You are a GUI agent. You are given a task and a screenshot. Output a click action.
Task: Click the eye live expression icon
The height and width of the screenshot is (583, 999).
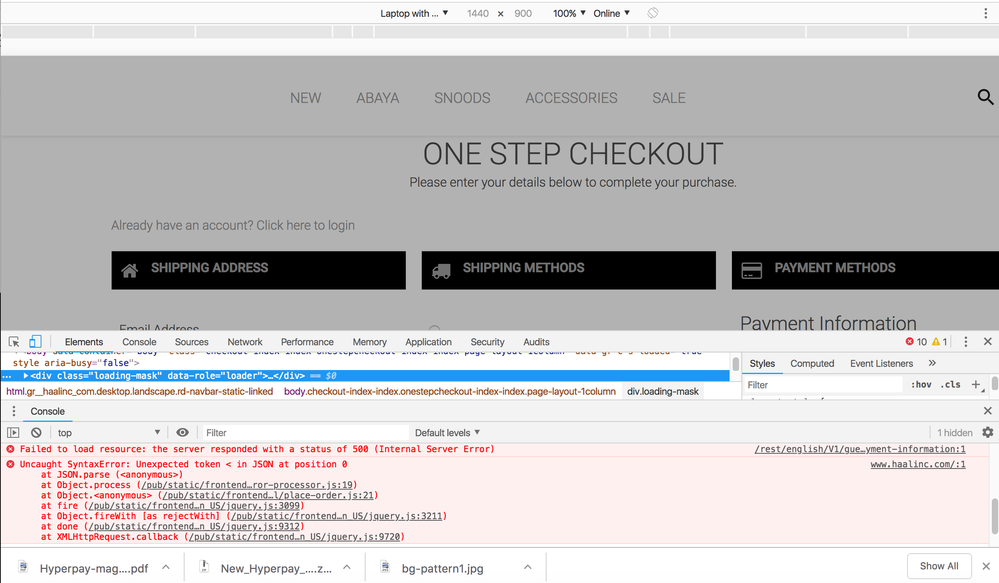pyautogui.click(x=182, y=433)
